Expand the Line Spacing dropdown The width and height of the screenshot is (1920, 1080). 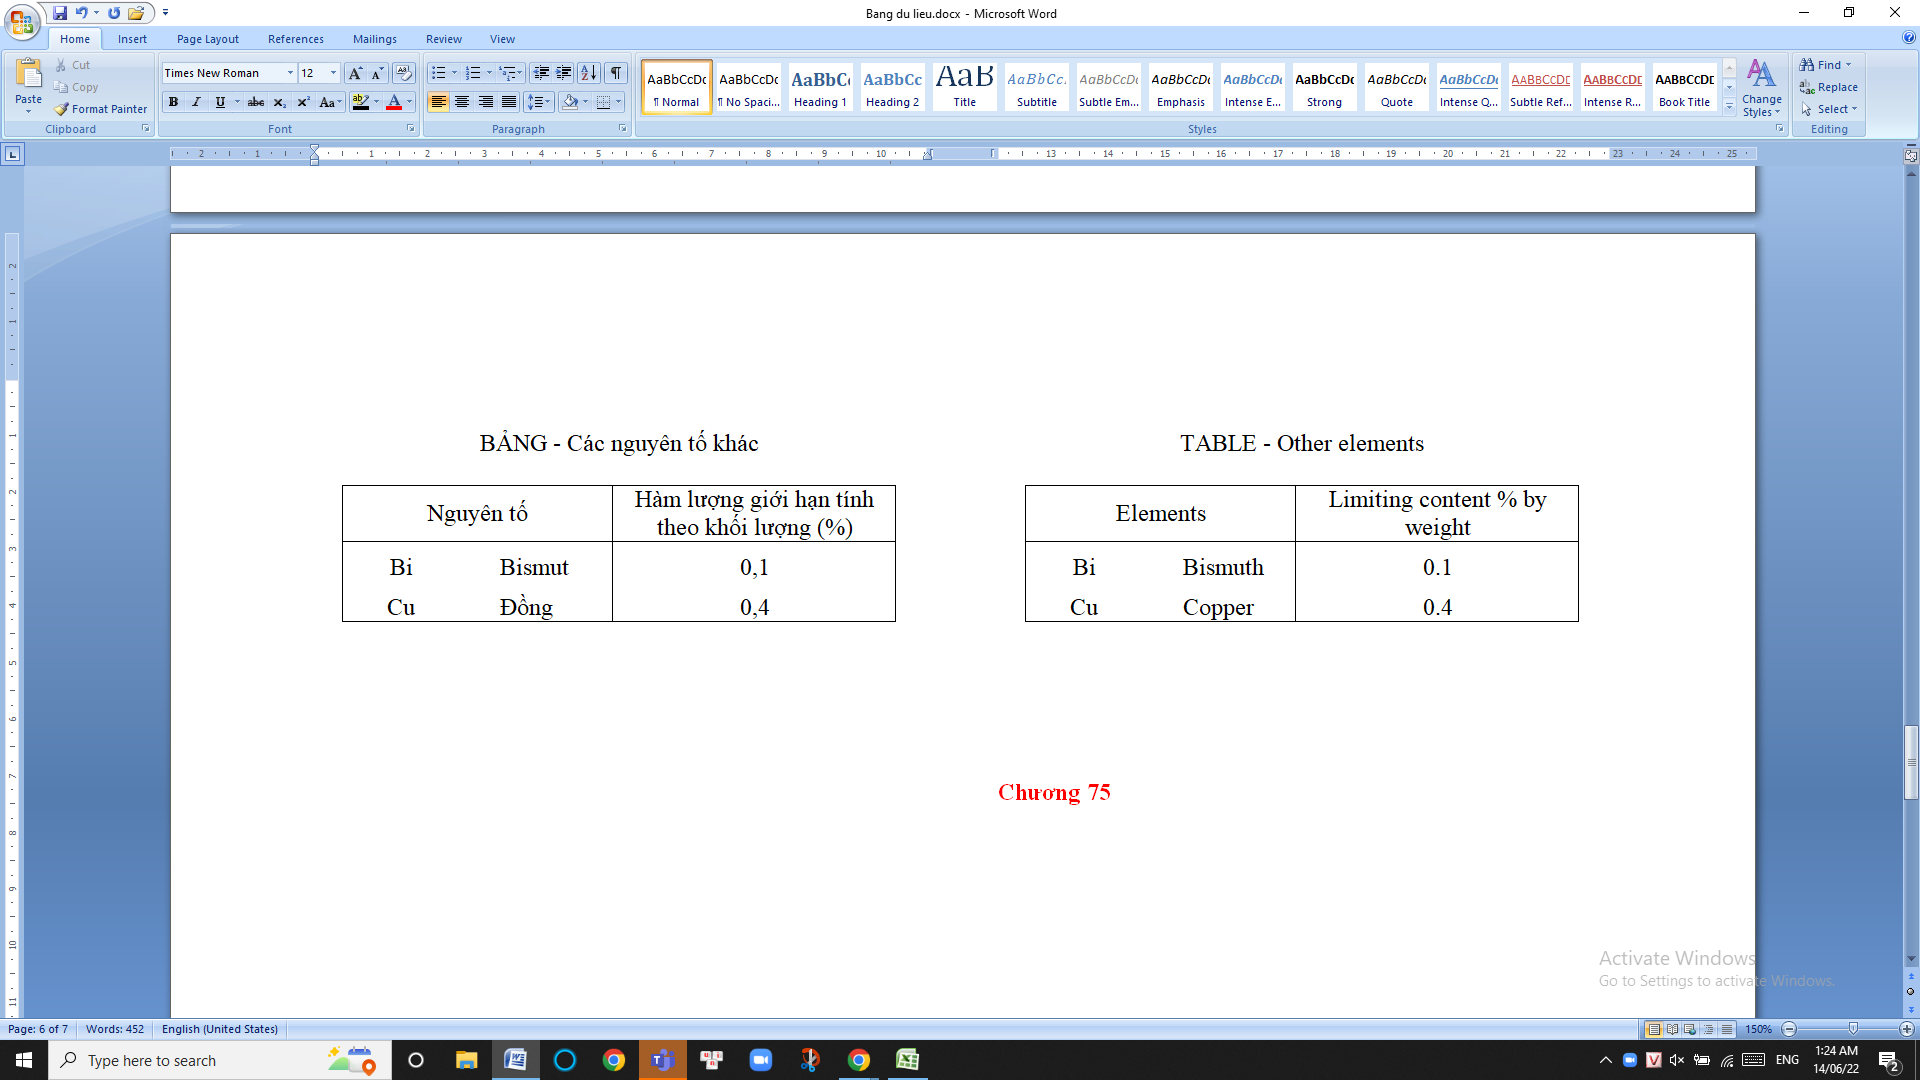(x=548, y=102)
